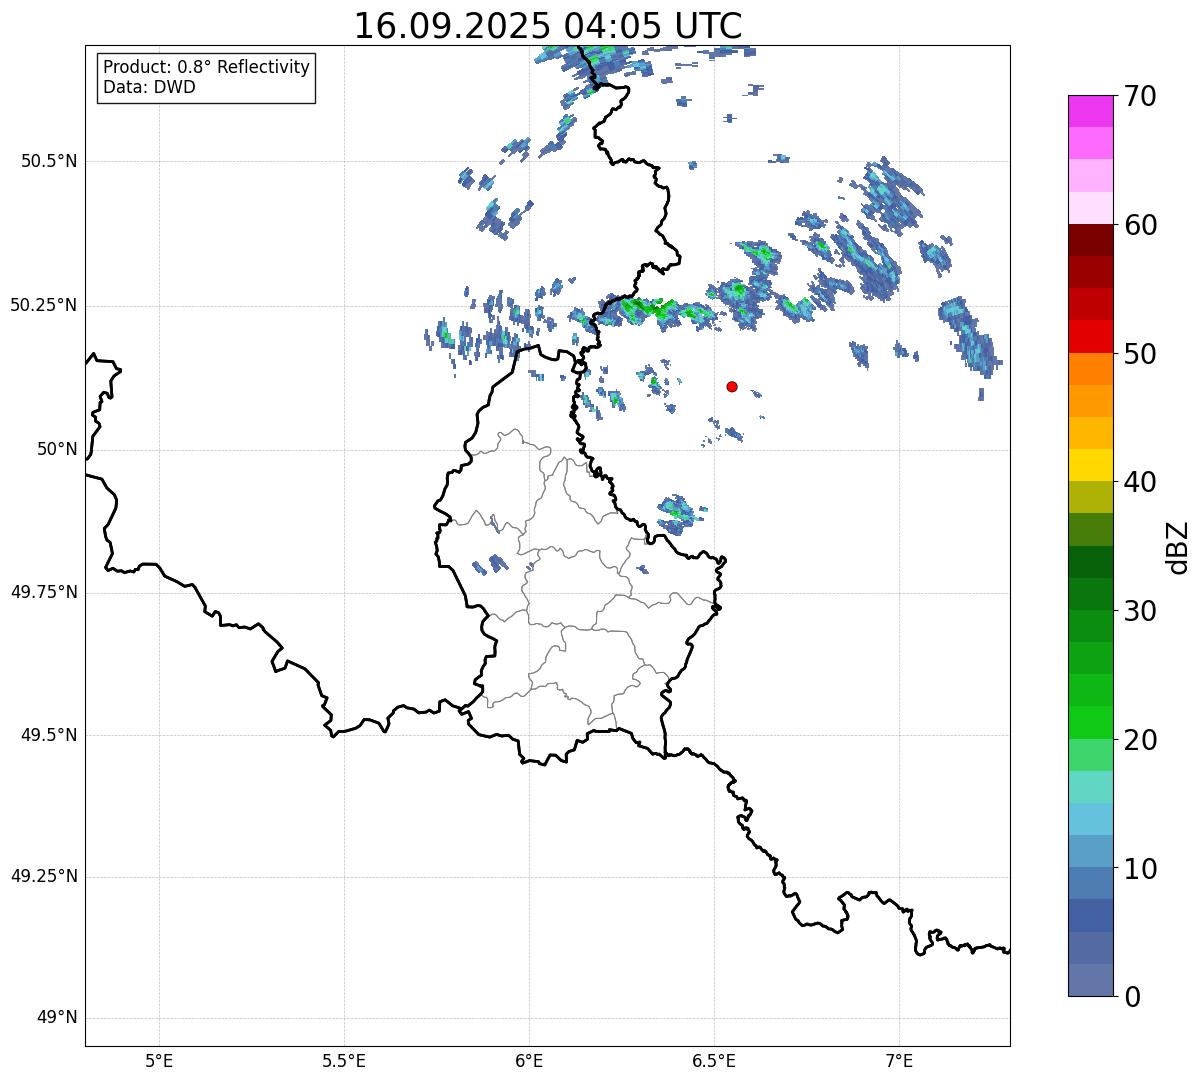
Task: Click the dark maroon swatch just below 60
Action: (1090, 240)
